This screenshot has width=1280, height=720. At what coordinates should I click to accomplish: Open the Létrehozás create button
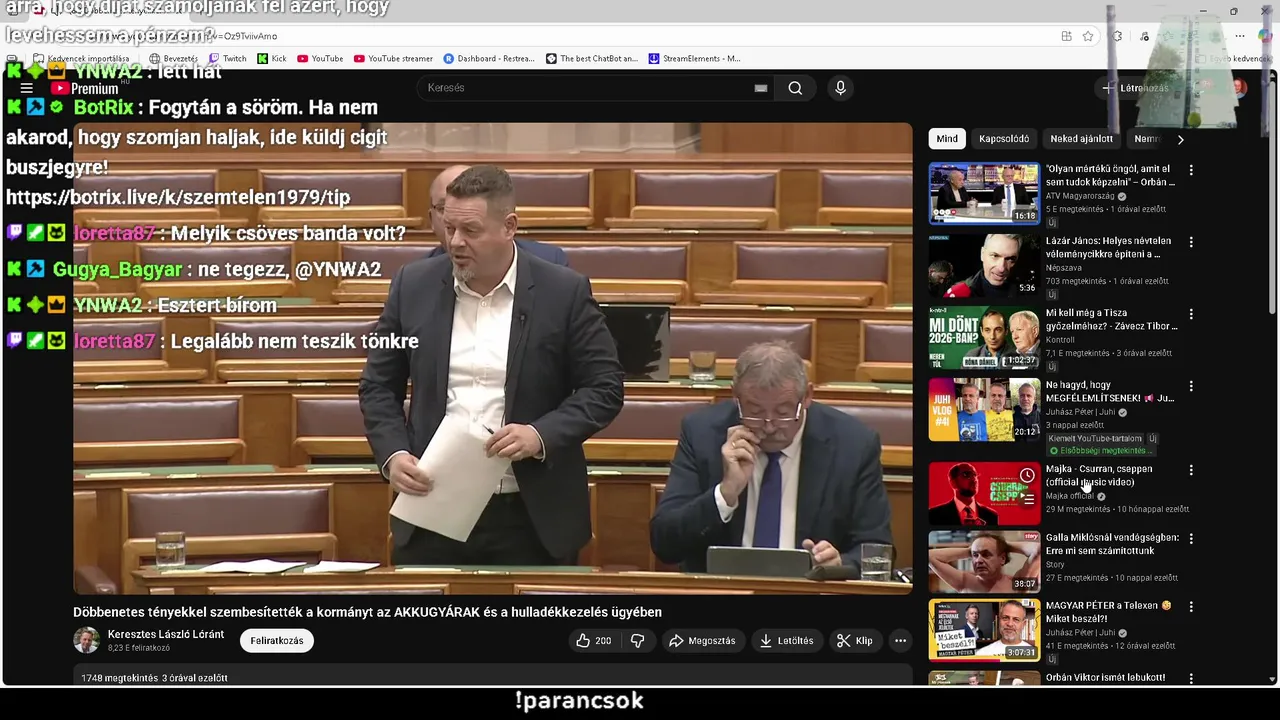[1134, 88]
